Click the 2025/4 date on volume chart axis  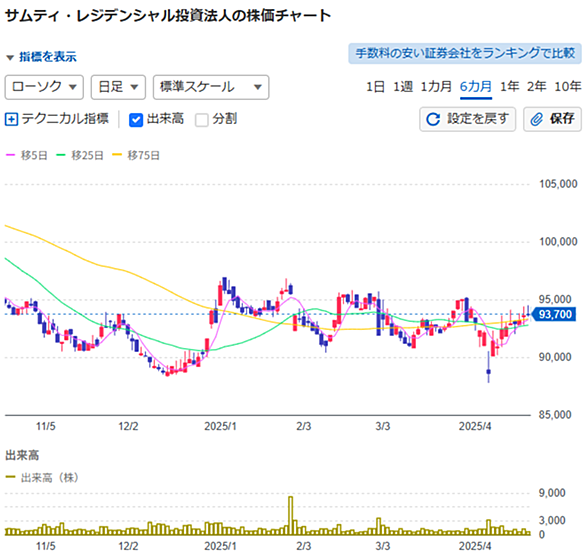click(x=475, y=547)
